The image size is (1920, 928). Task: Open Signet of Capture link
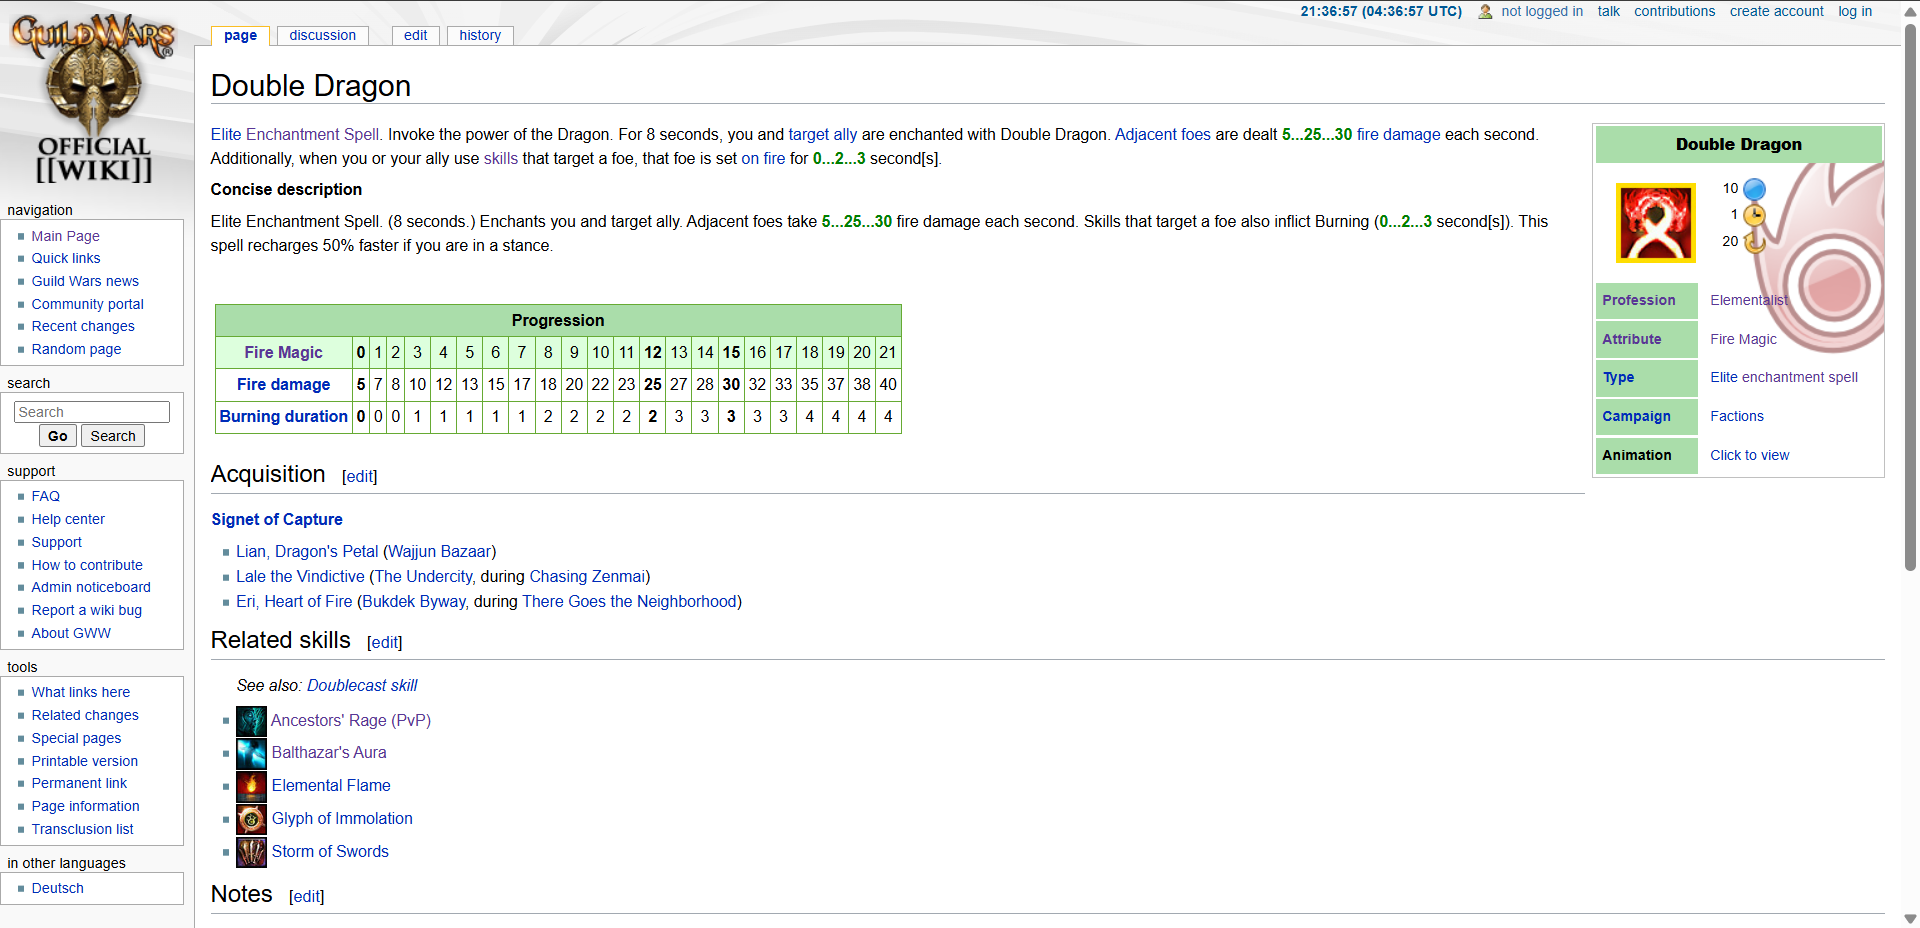(x=277, y=520)
